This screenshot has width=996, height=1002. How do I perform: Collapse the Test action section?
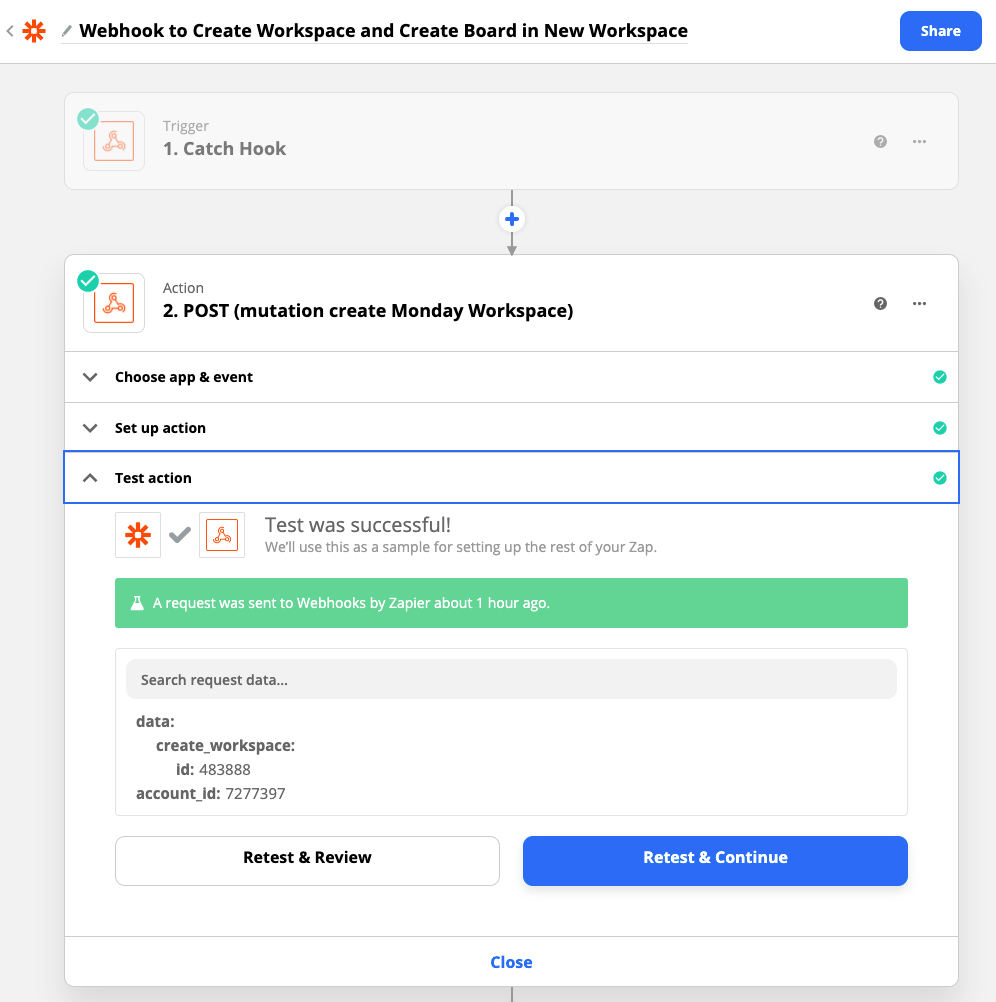point(511,477)
